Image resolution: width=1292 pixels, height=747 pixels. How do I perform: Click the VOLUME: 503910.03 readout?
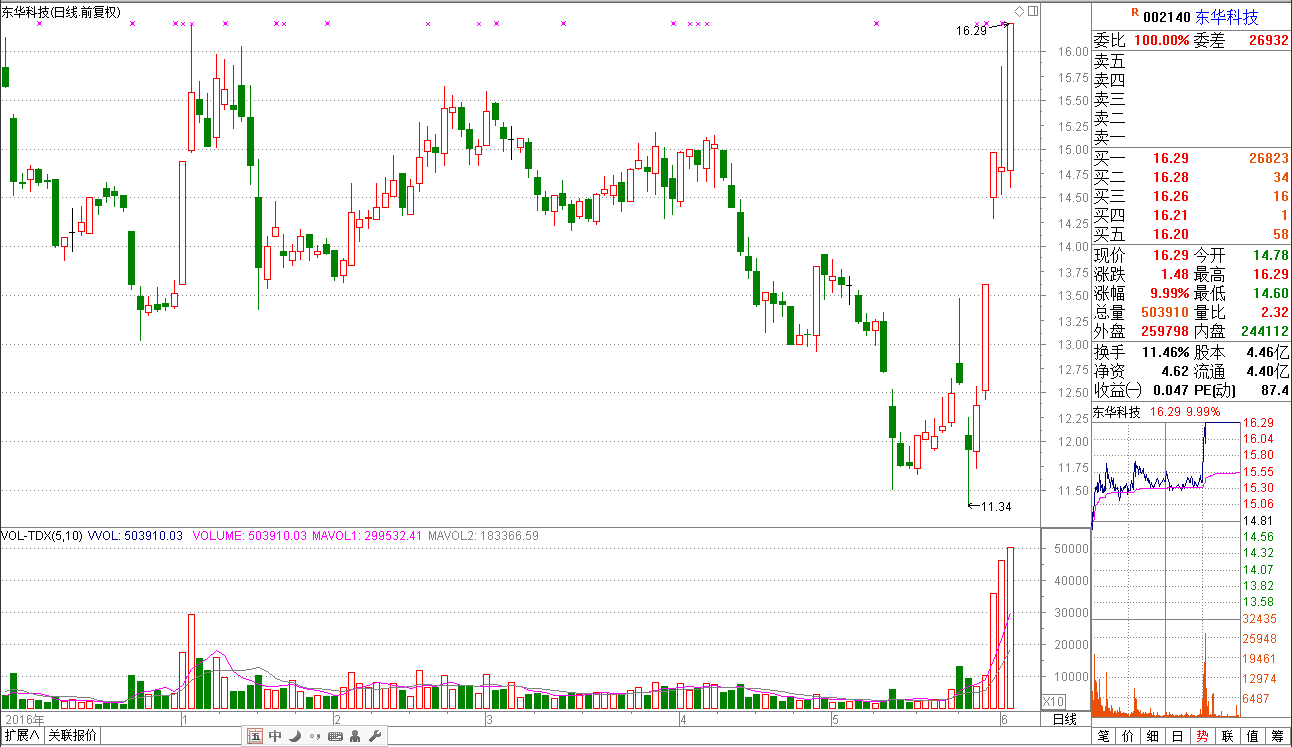pos(248,536)
